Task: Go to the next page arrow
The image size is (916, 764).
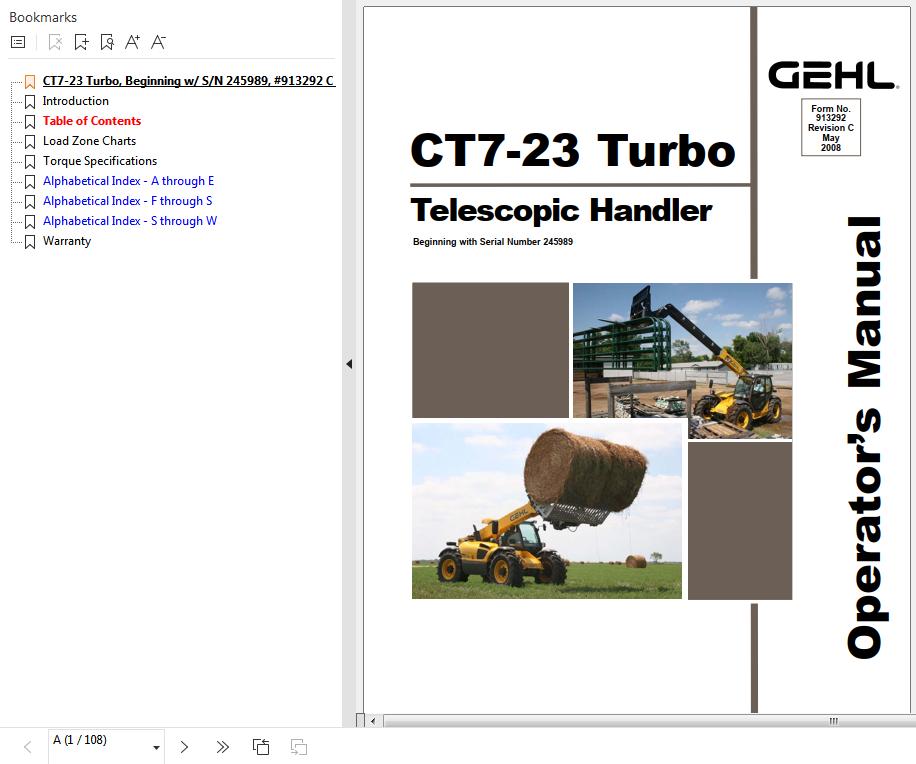Action: coord(184,747)
